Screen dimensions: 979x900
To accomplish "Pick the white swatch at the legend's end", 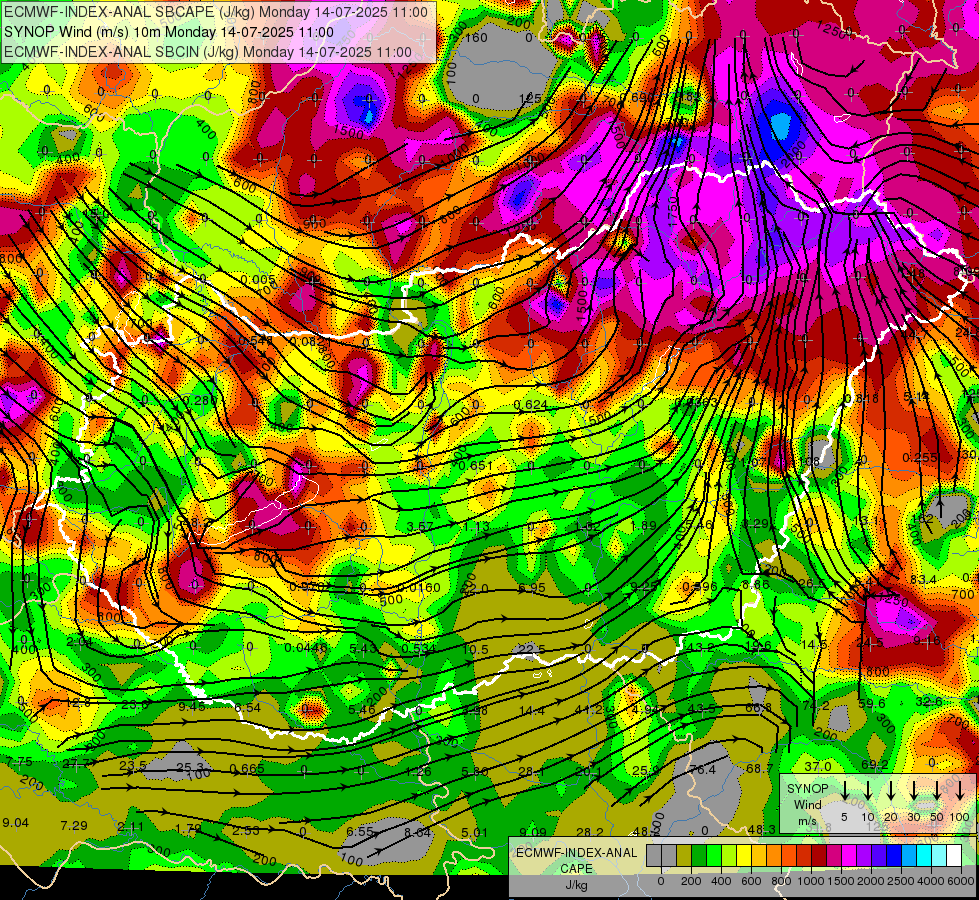I will click(953, 856).
